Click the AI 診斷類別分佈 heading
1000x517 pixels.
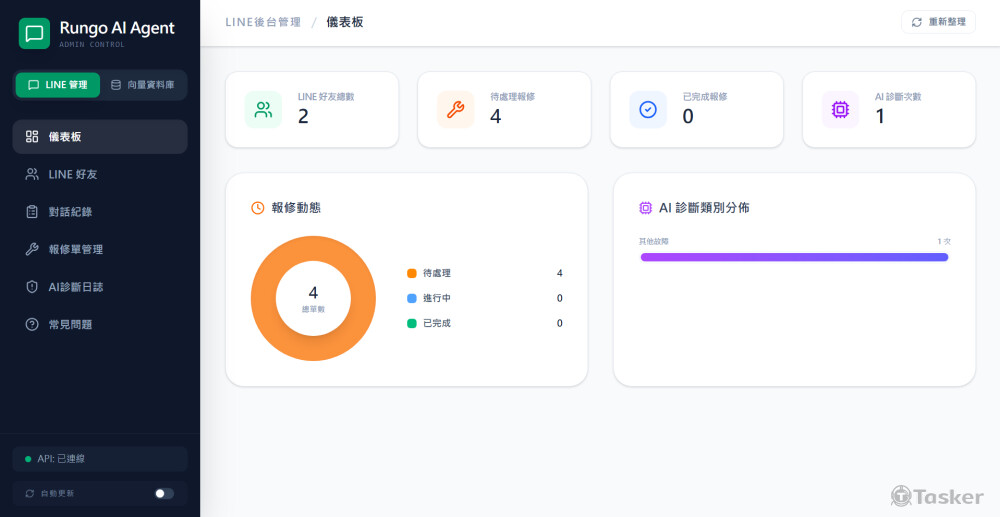point(704,208)
